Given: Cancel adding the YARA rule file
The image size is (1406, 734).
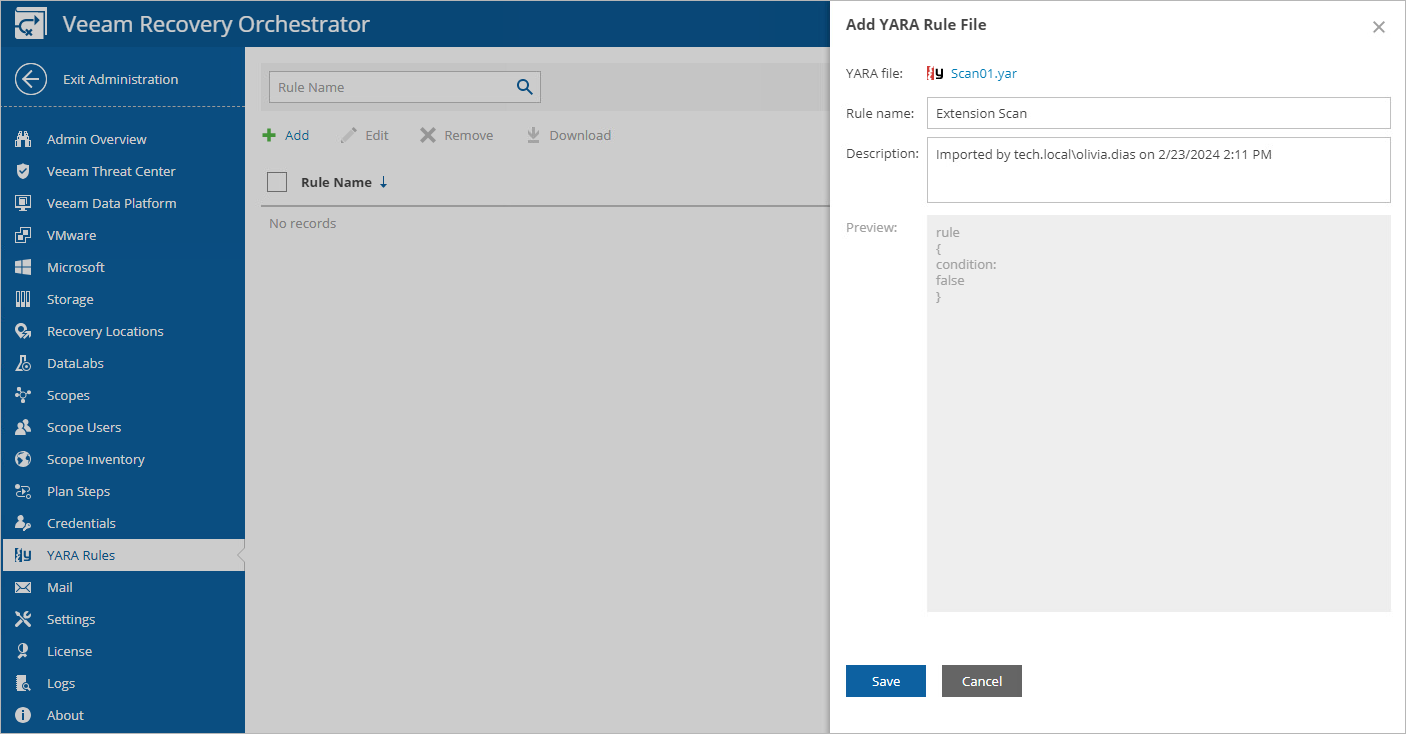Looking at the screenshot, I should coord(982,681).
